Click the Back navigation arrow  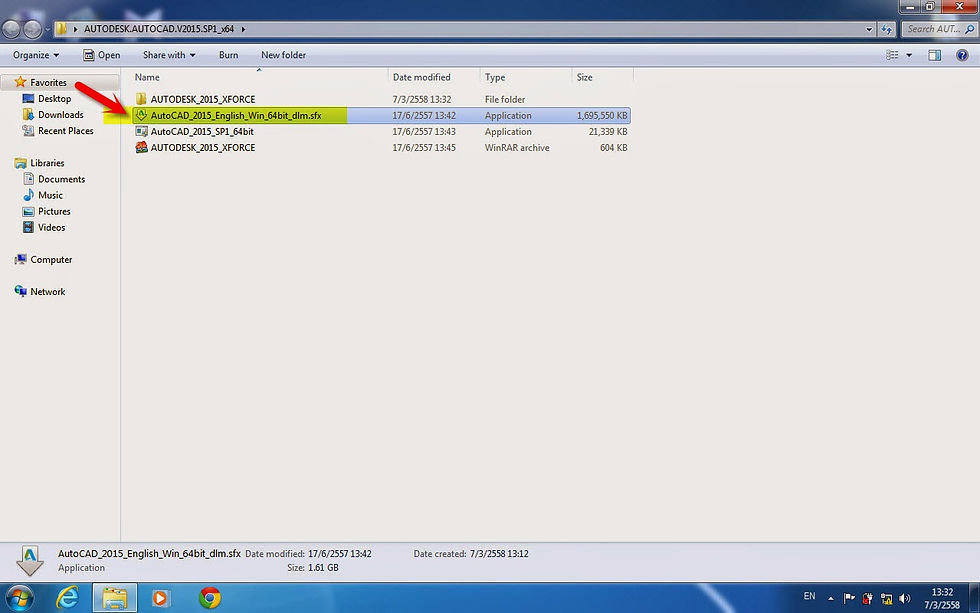11,29
